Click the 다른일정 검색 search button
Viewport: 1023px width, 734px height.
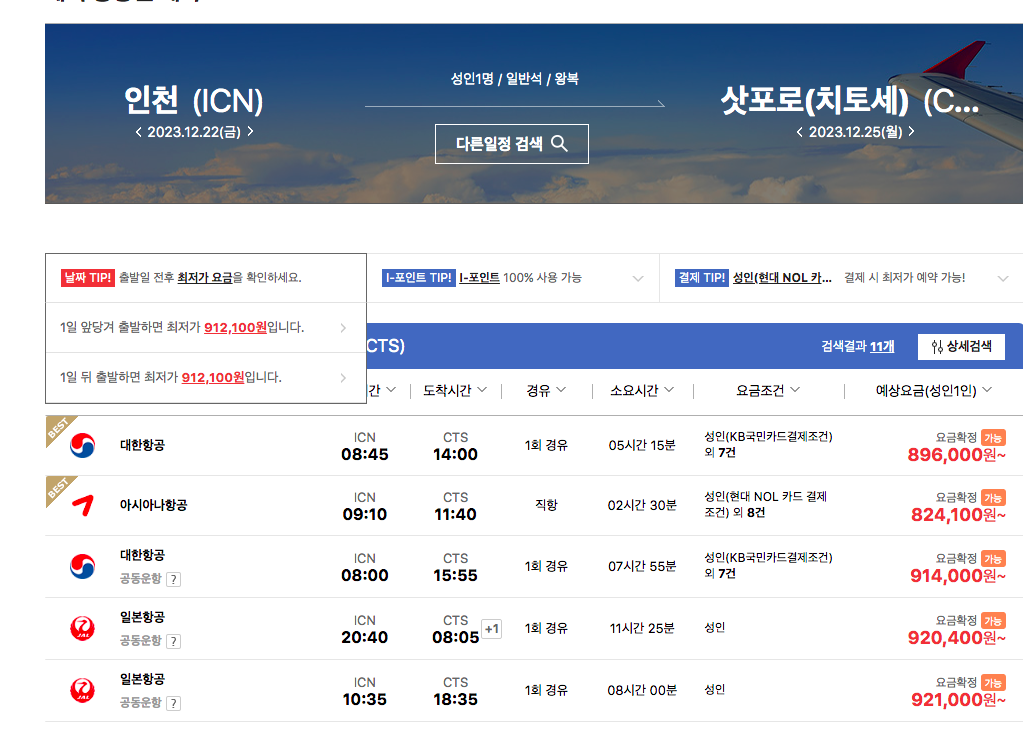tap(512, 144)
